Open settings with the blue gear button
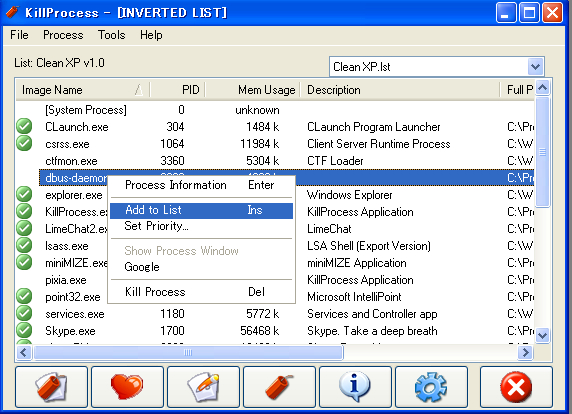 [431, 387]
